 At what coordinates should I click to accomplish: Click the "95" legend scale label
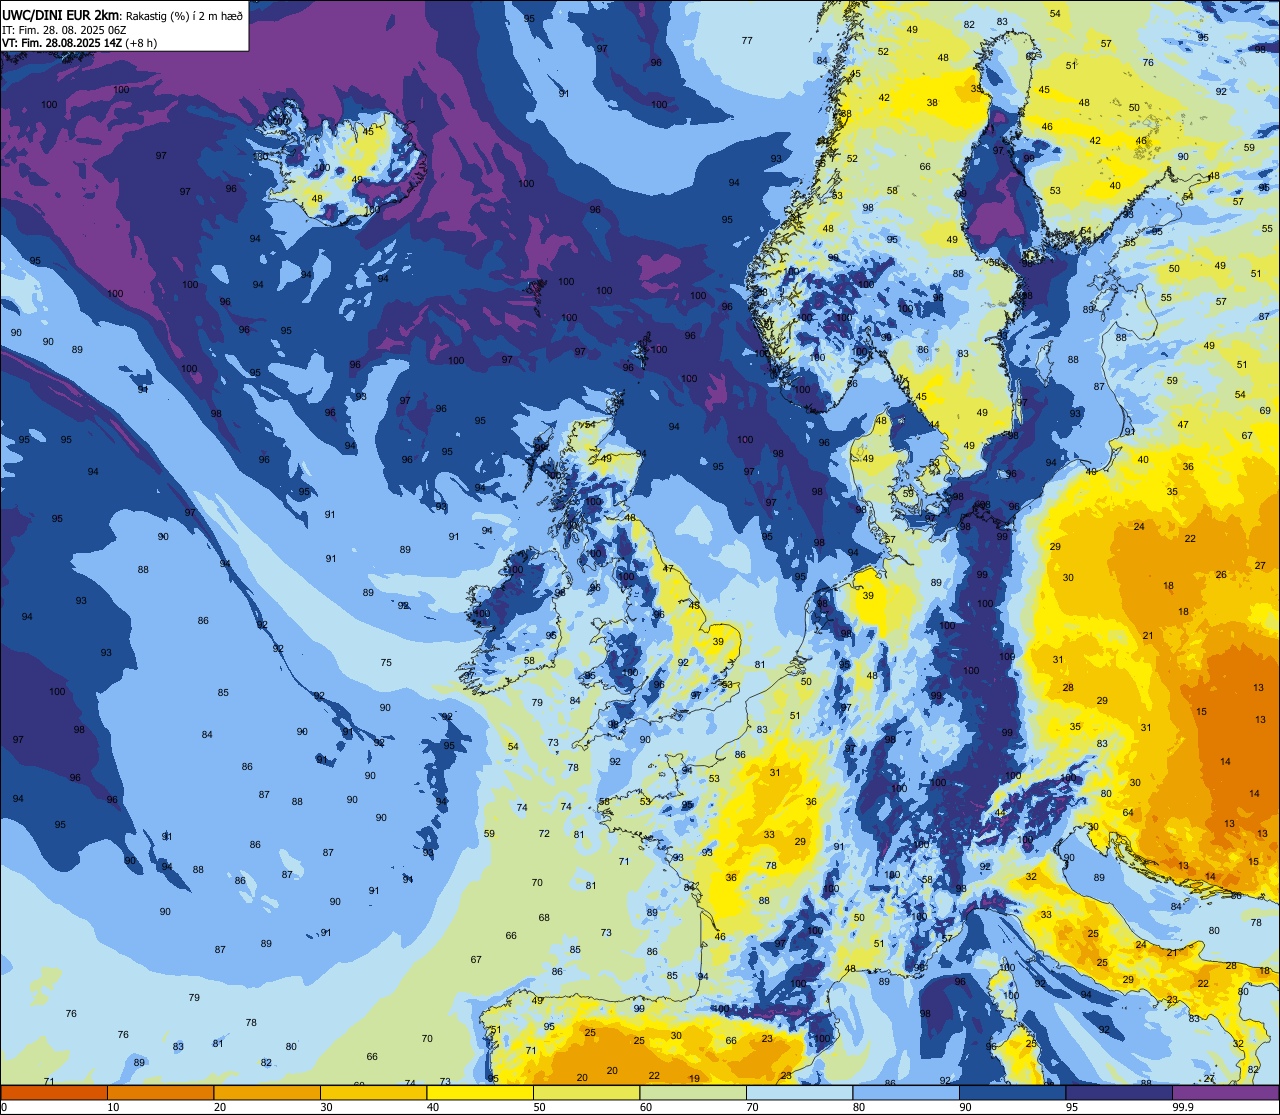(x=1072, y=1107)
